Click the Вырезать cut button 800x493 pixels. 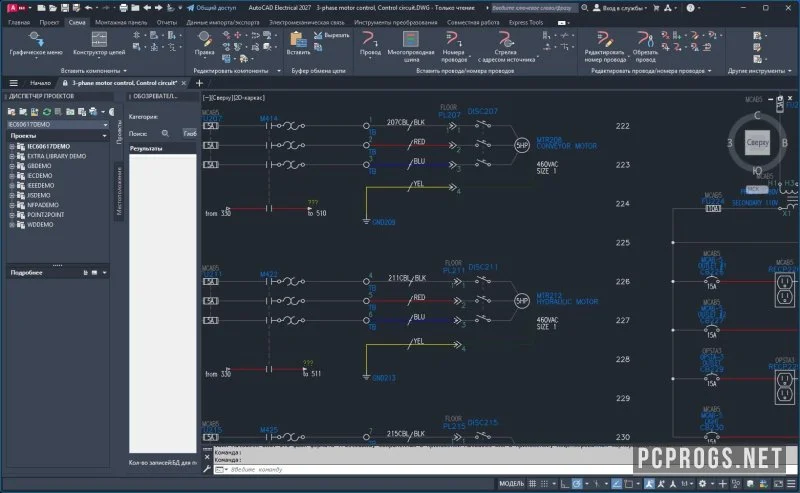pyautogui.click(x=332, y=35)
